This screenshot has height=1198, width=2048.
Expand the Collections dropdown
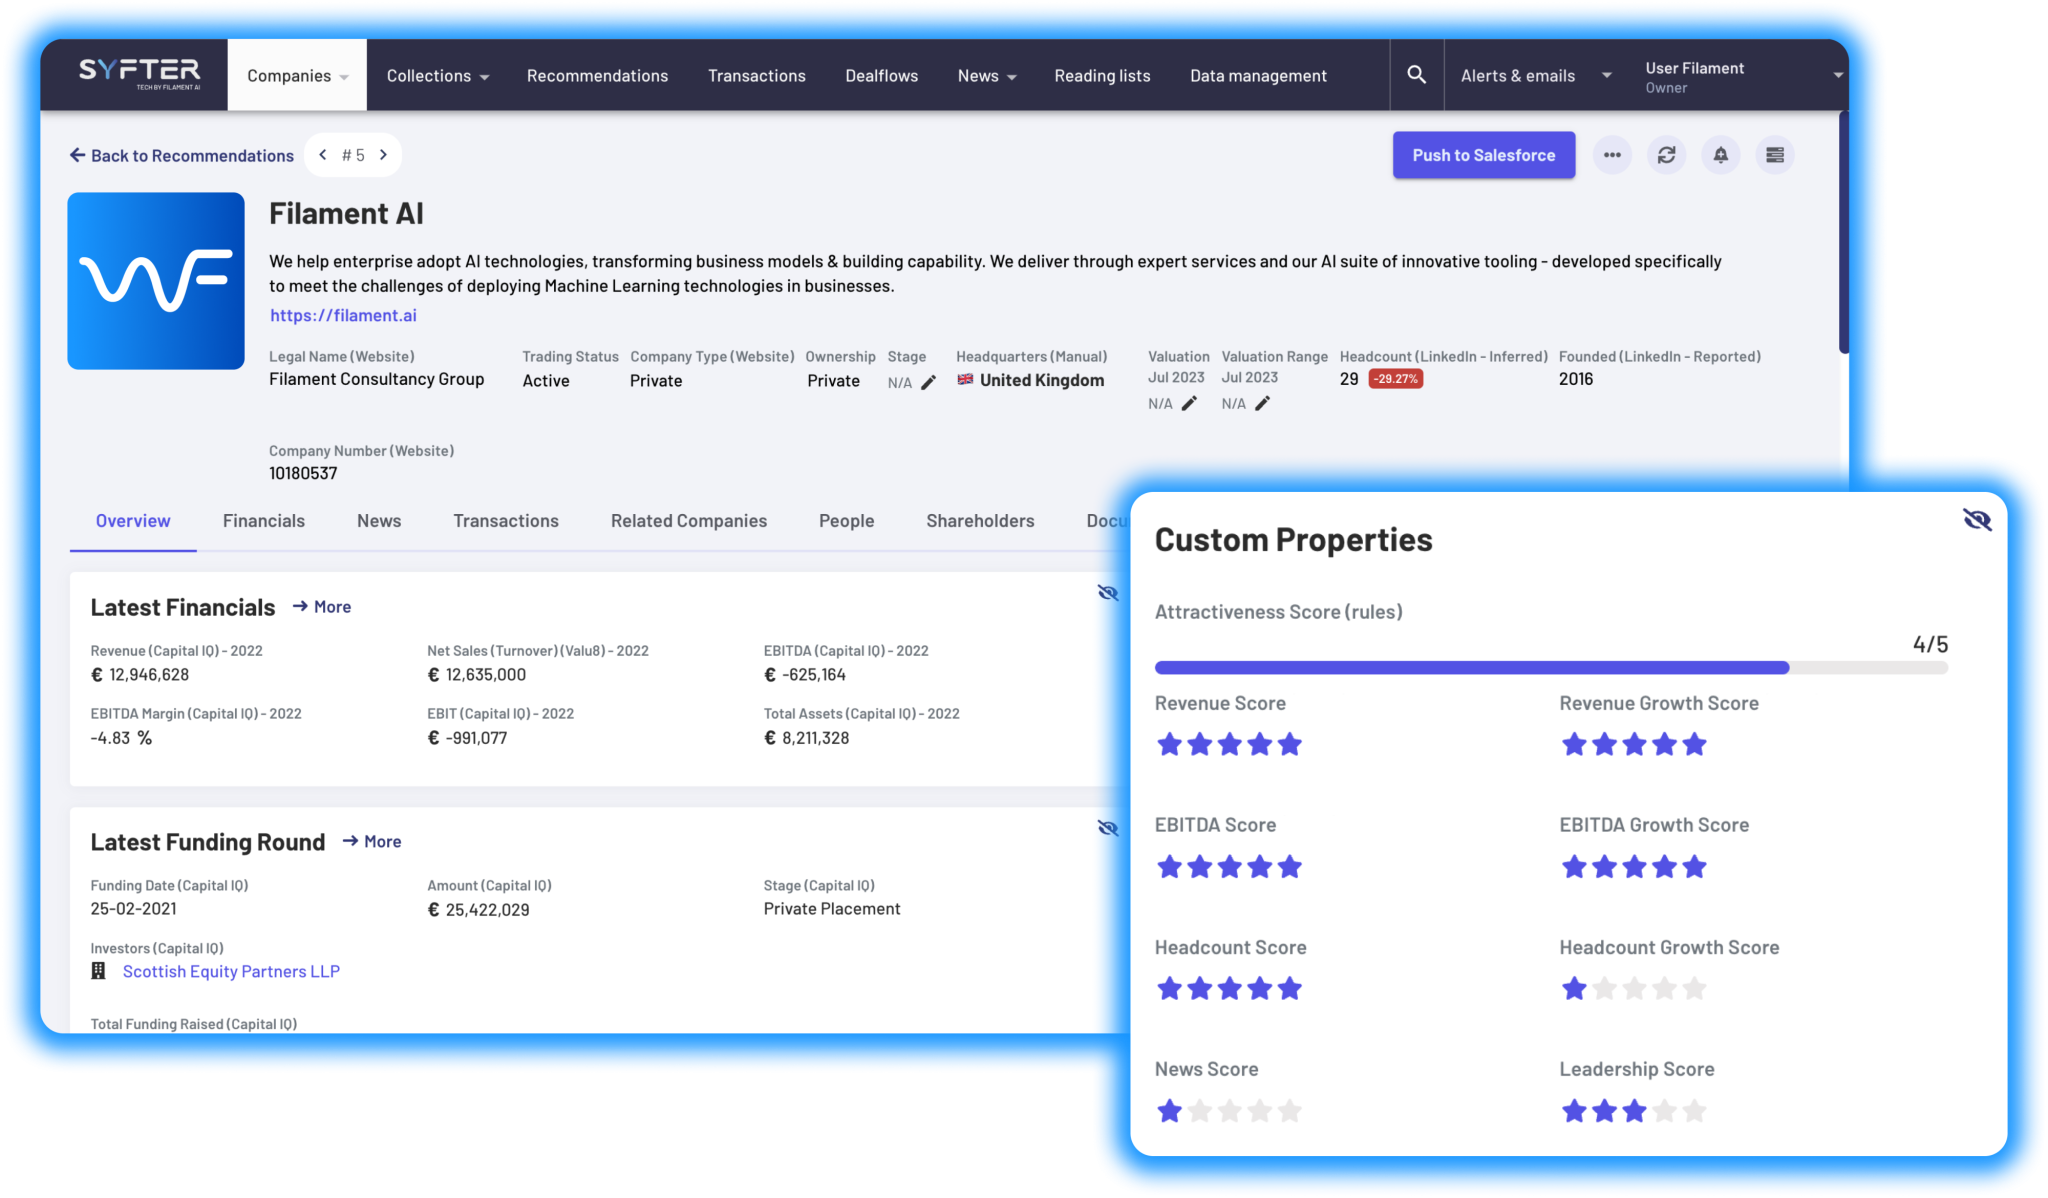pyautogui.click(x=437, y=76)
